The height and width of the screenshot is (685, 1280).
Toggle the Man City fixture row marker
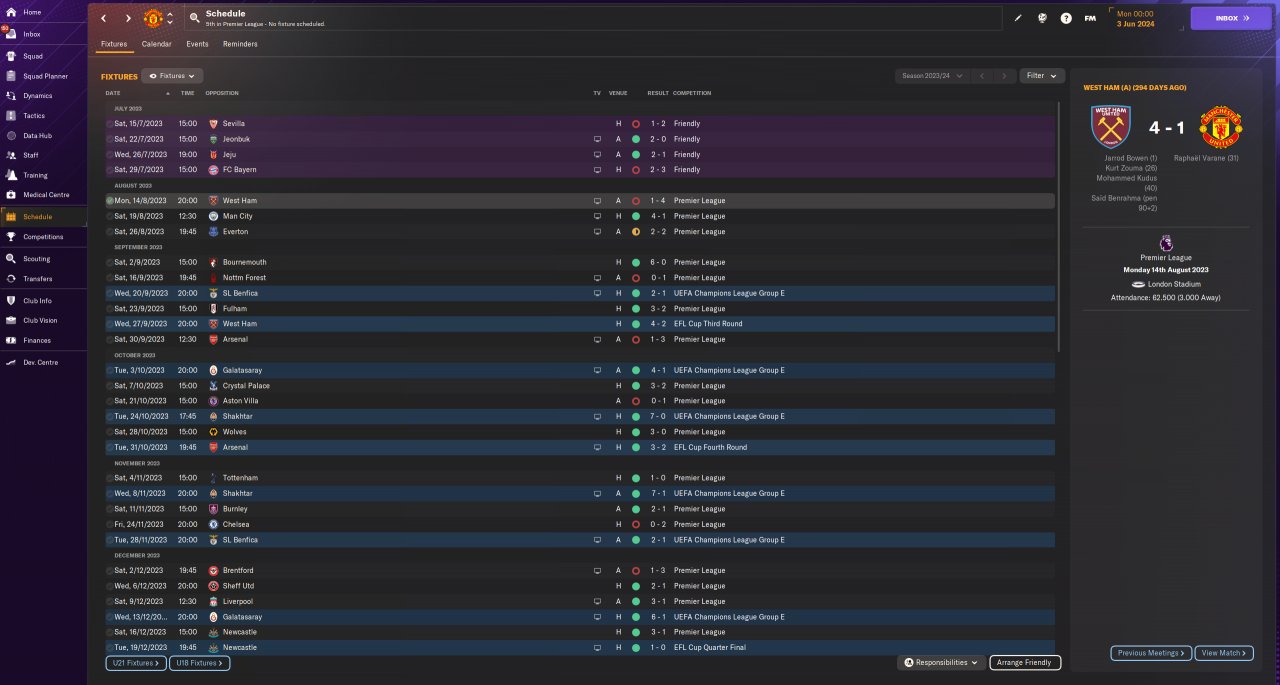click(110, 216)
